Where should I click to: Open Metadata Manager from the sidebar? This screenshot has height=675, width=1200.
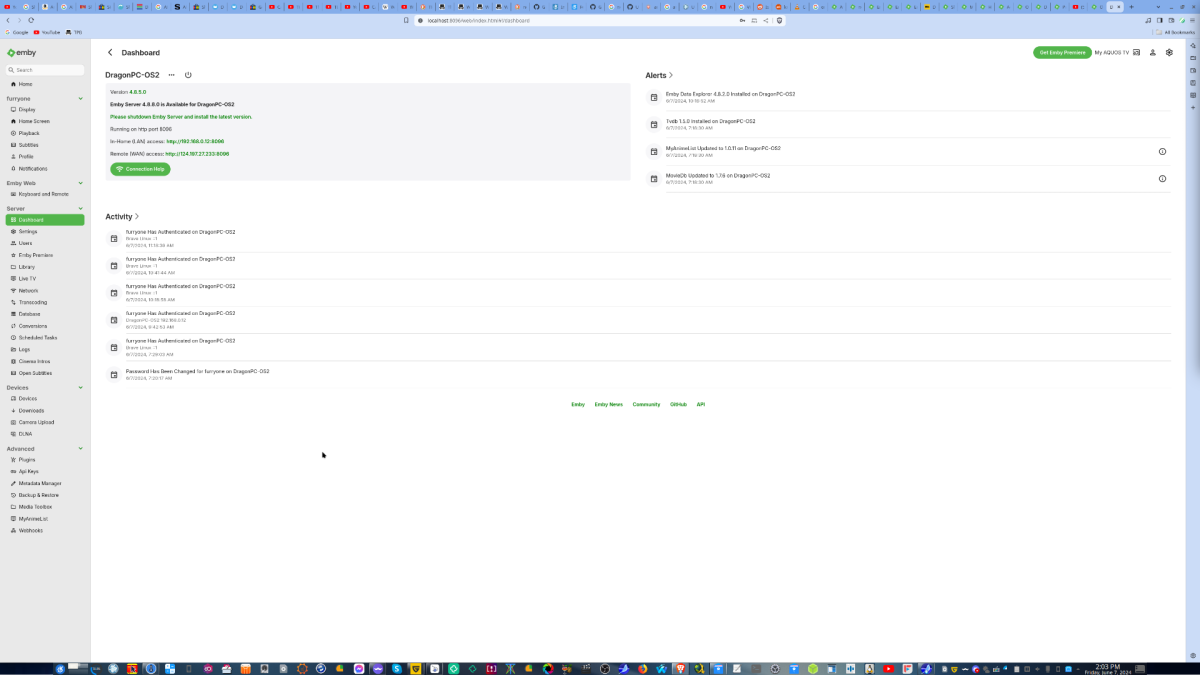pyautogui.click(x=37, y=483)
